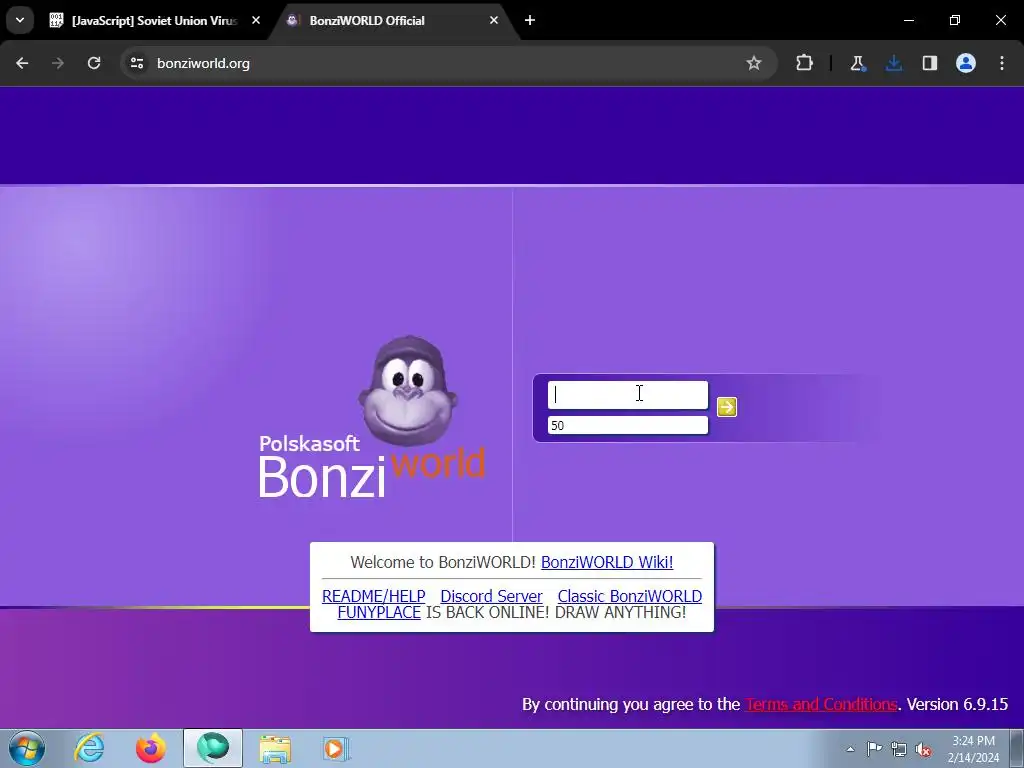Click the nickname input field

click(x=628, y=395)
